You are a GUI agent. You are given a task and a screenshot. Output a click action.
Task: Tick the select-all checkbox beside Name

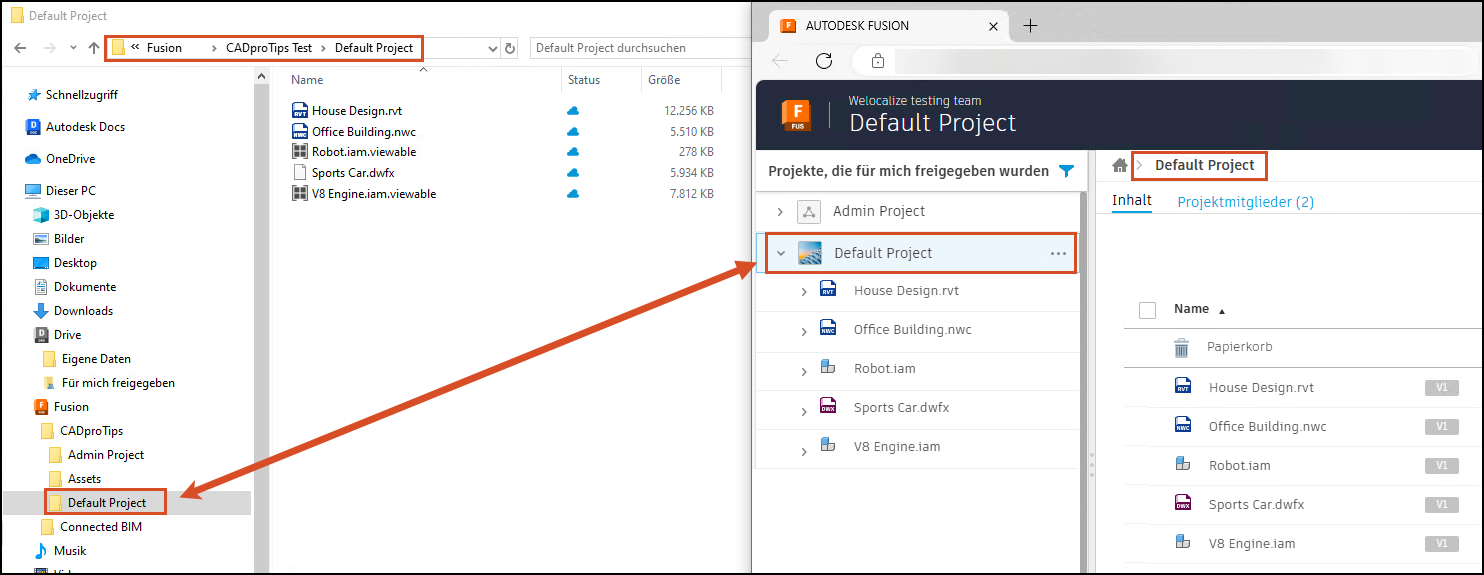click(1147, 310)
